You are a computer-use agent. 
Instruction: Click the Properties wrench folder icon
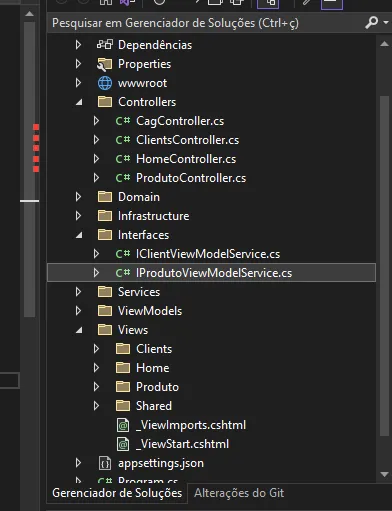105,64
